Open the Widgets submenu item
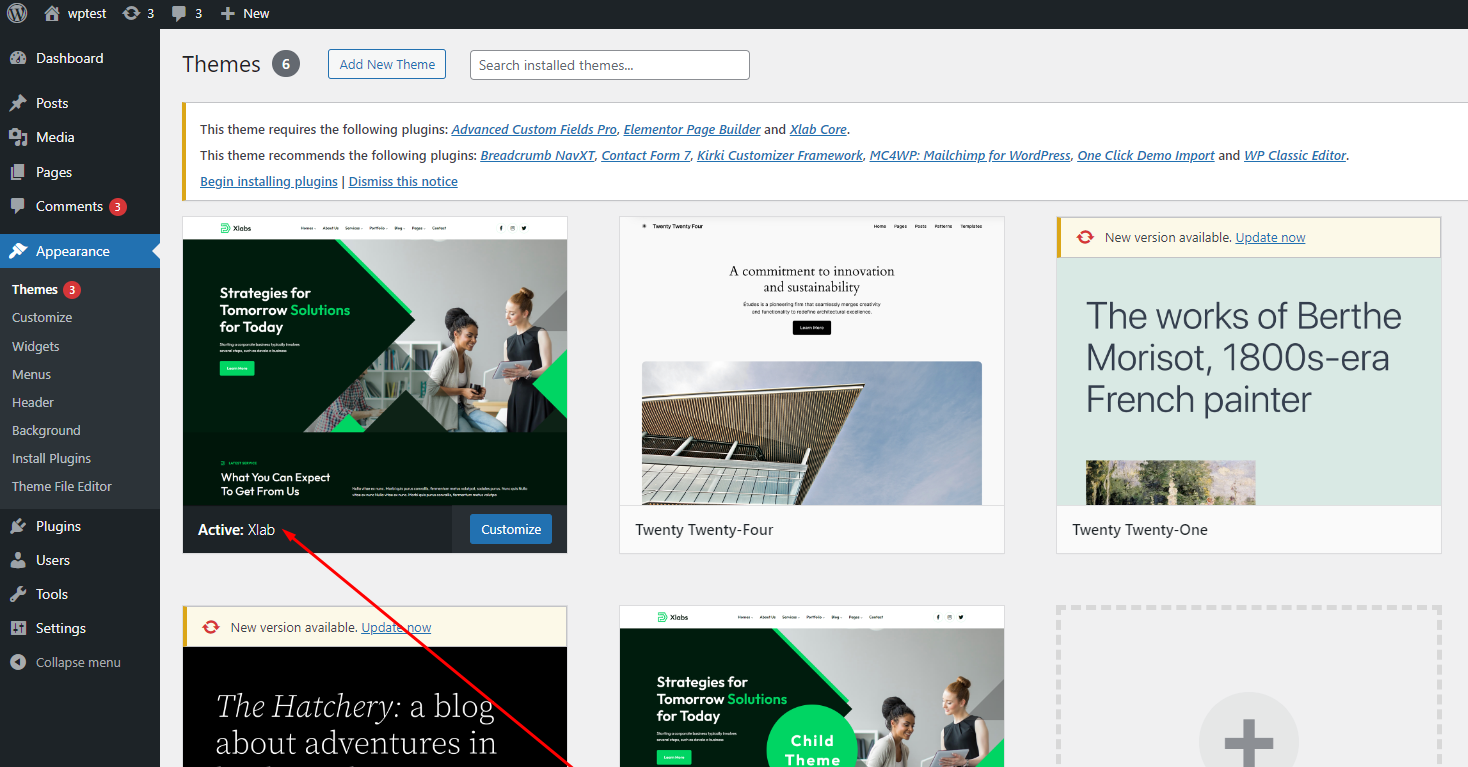 tap(36, 346)
